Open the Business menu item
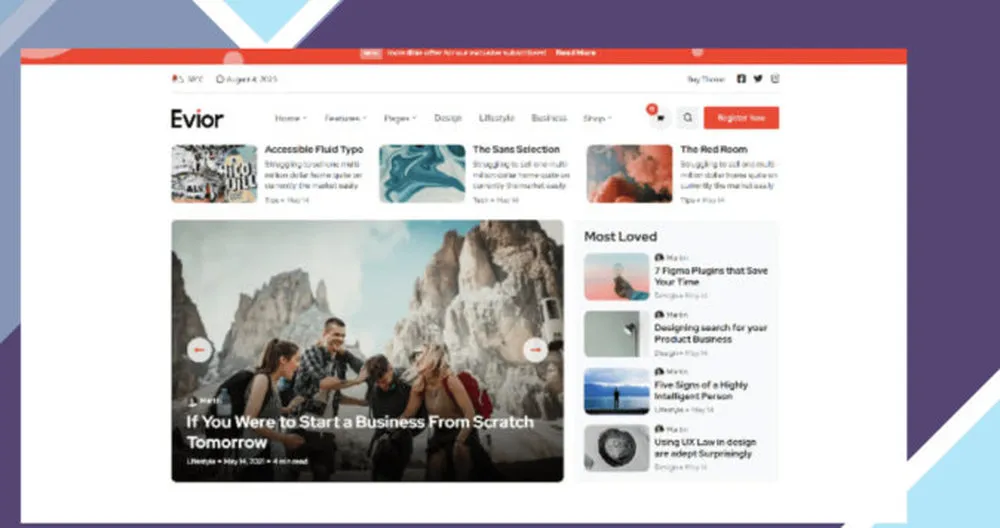This screenshot has height=528, width=1000. point(548,118)
